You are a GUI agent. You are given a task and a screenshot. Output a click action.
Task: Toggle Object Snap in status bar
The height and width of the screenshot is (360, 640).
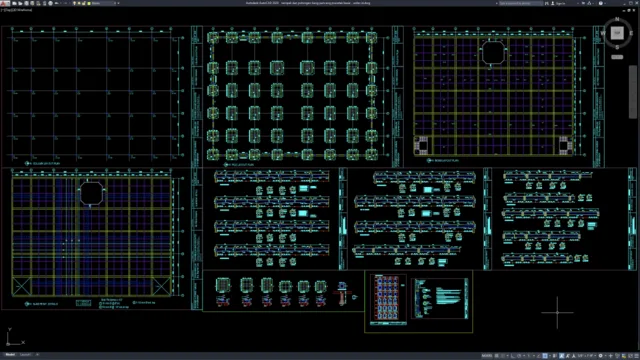pyautogui.click(x=545, y=356)
